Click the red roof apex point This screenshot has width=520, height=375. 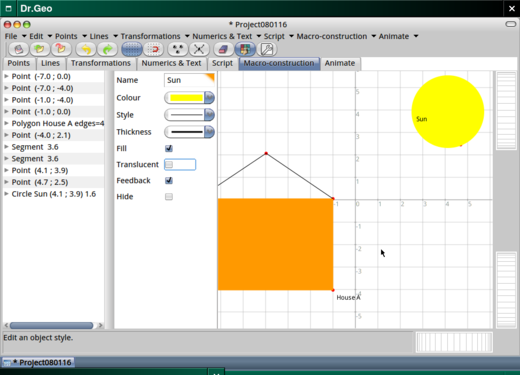(266, 153)
